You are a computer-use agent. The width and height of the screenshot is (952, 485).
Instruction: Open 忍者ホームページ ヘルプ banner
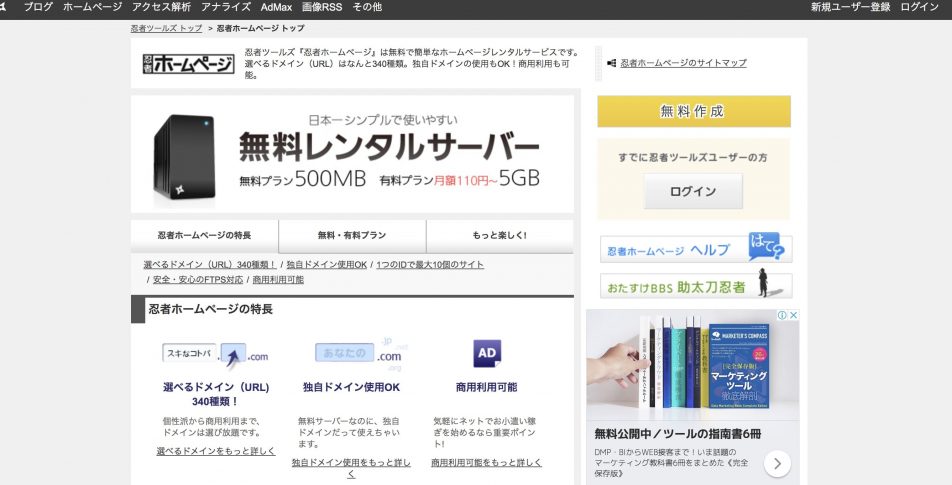tap(696, 249)
